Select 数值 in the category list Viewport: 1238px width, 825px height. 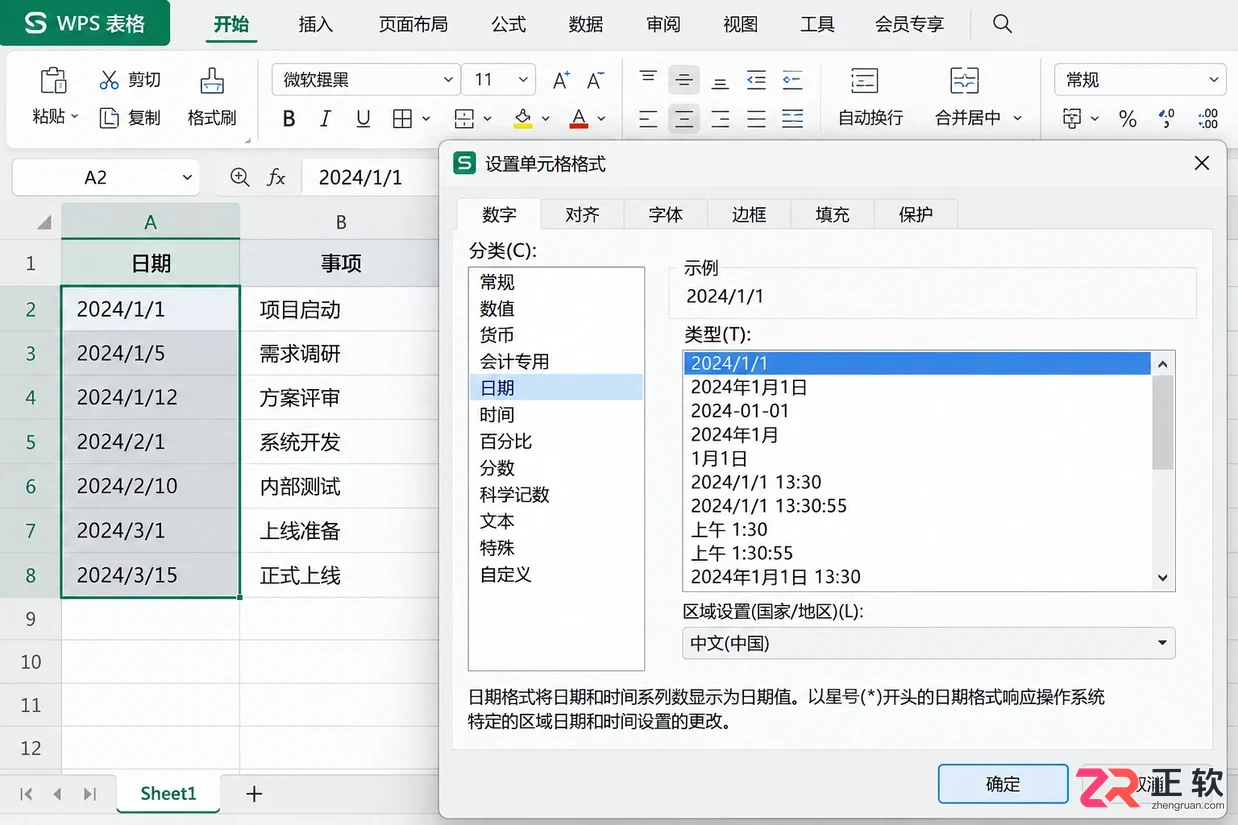(556, 309)
